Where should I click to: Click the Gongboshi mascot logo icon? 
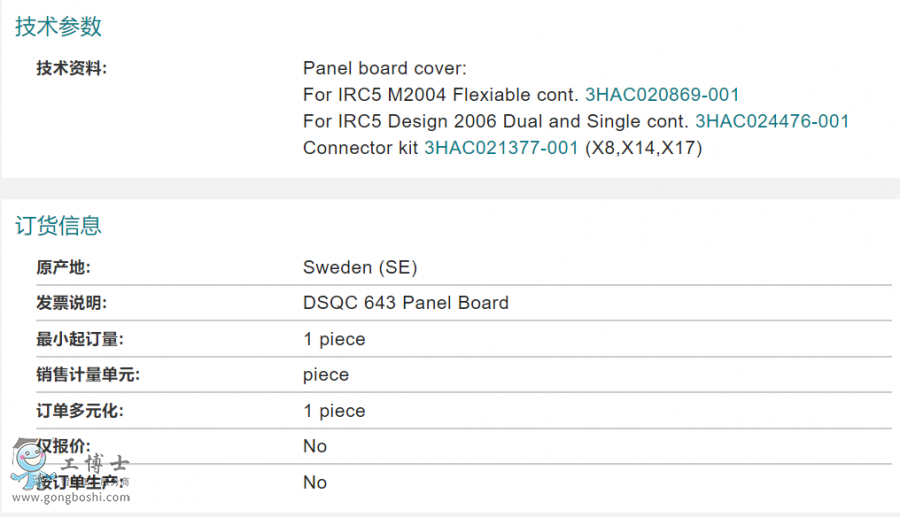click(x=30, y=464)
